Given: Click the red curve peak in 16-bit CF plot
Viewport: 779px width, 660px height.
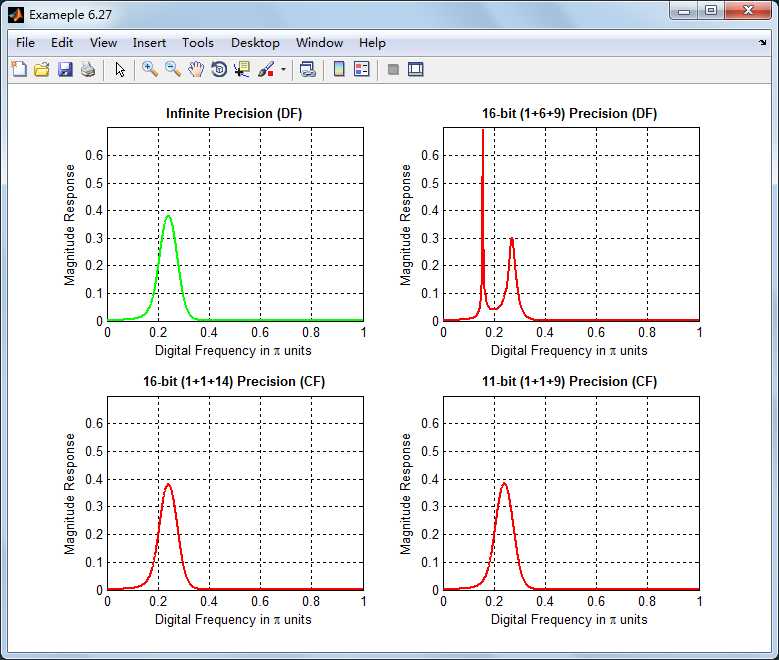Looking at the screenshot, I should tap(168, 485).
